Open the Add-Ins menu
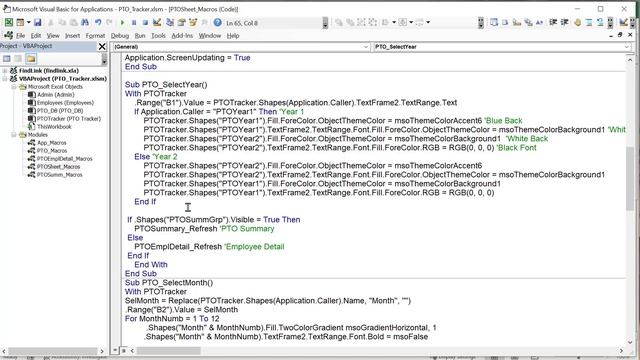640x360 pixels. (x=182, y=36)
